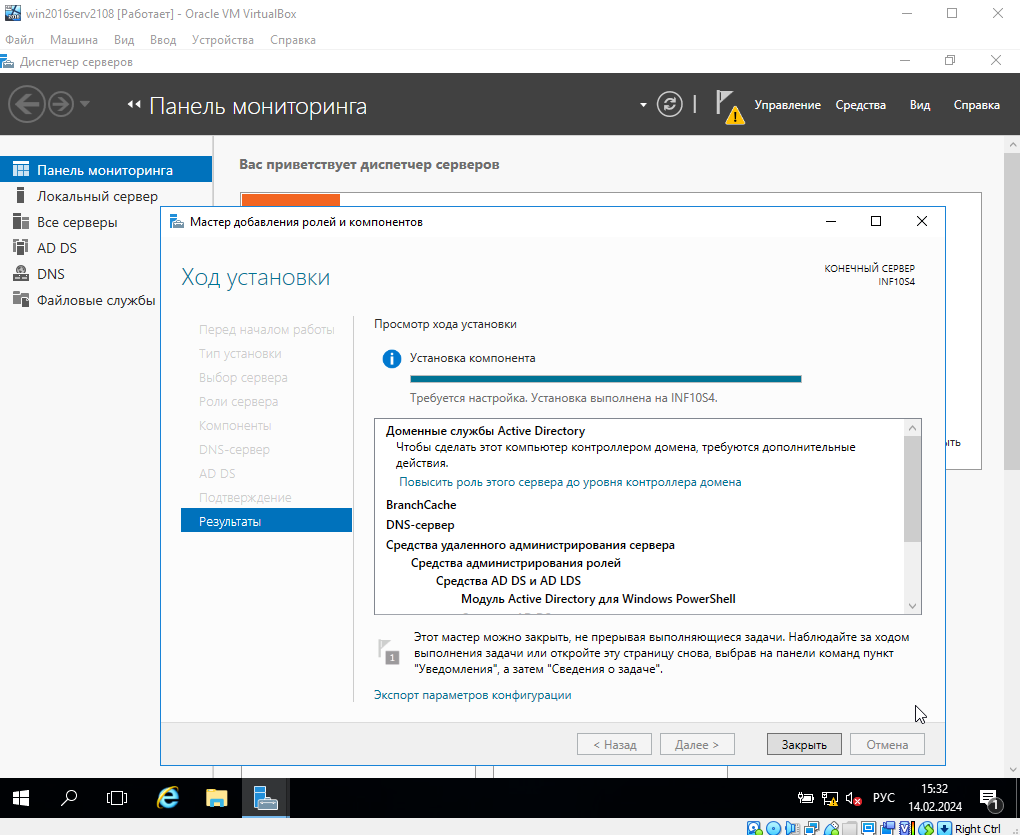Refresh Server Manager with the circular arrows icon
1020x835 pixels.
pos(669,104)
